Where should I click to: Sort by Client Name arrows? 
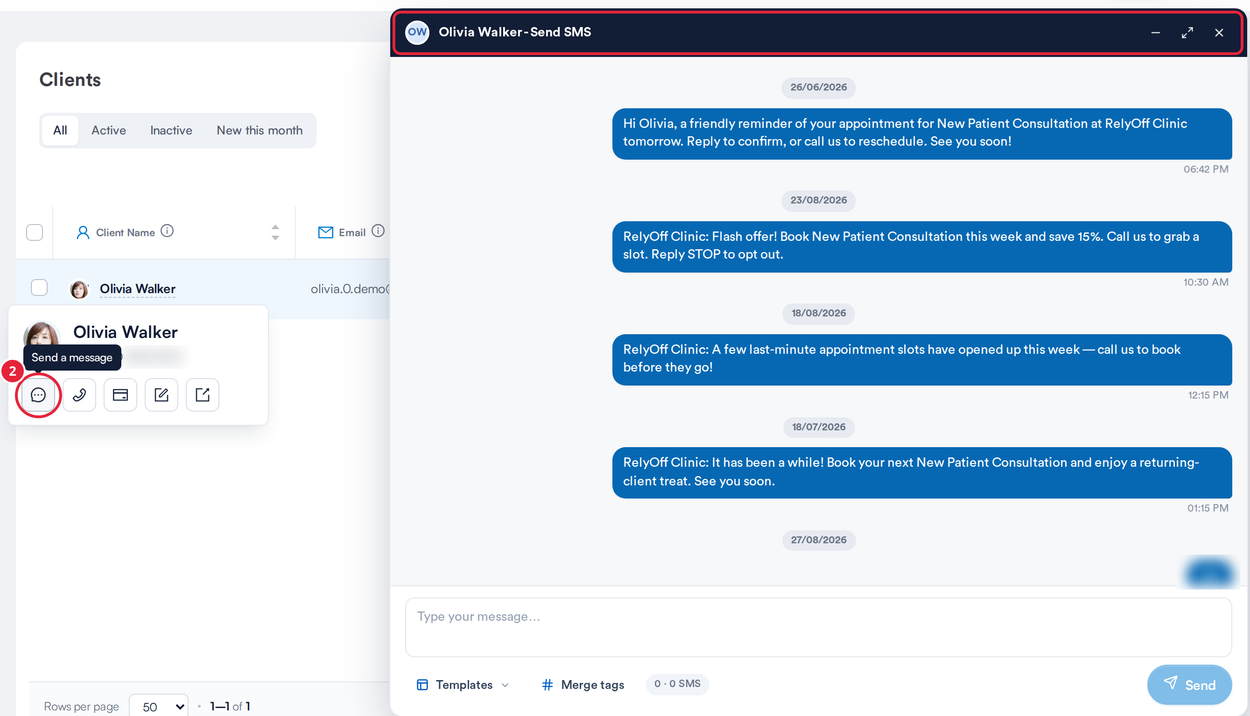pos(275,232)
